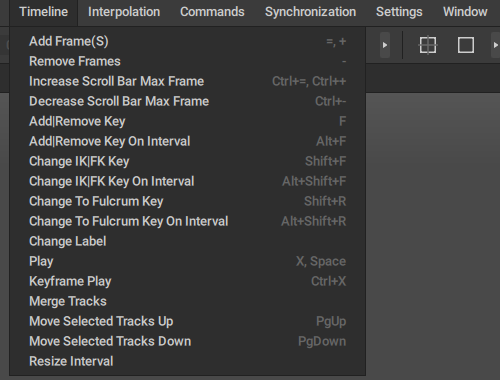
Task: Select the four-viewport layout icon
Action: click(427, 45)
